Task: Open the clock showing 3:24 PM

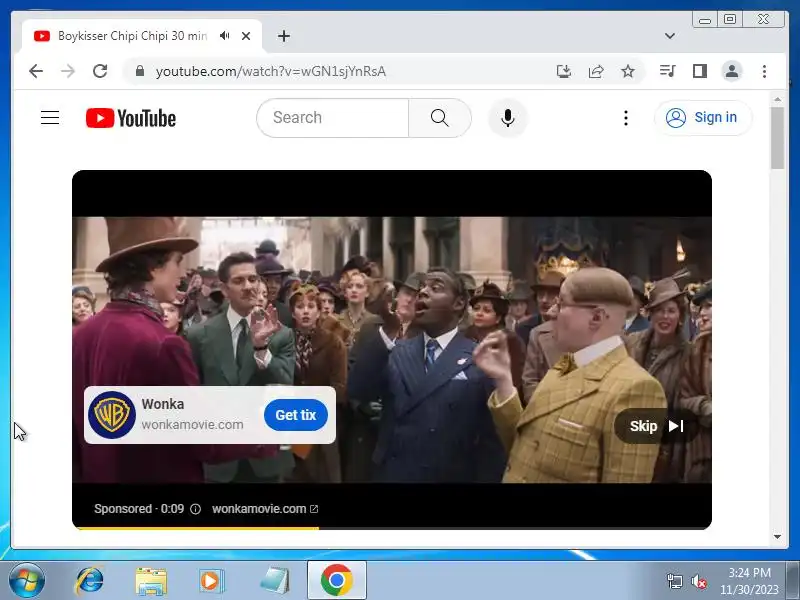Action: (x=749, y=581)
